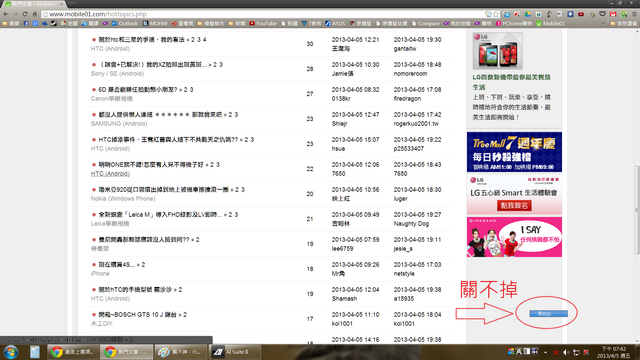Image resolution: width=640 pixels, height=360 pixels.
Task: Open the other bookmarks folder
Action: [x=624, y=24]
